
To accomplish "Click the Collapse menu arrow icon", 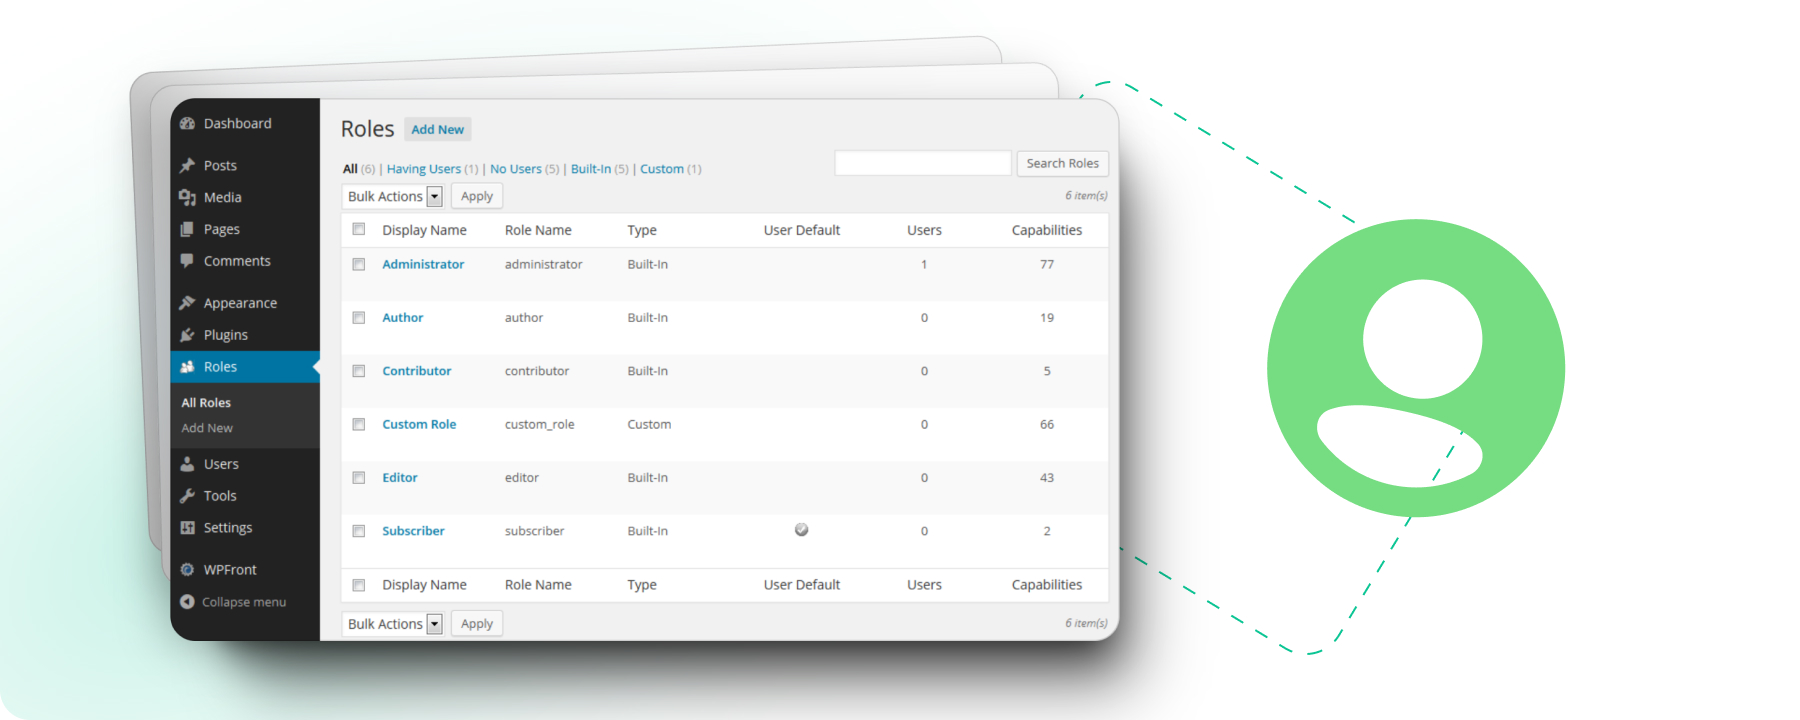I will pos(187,602).
